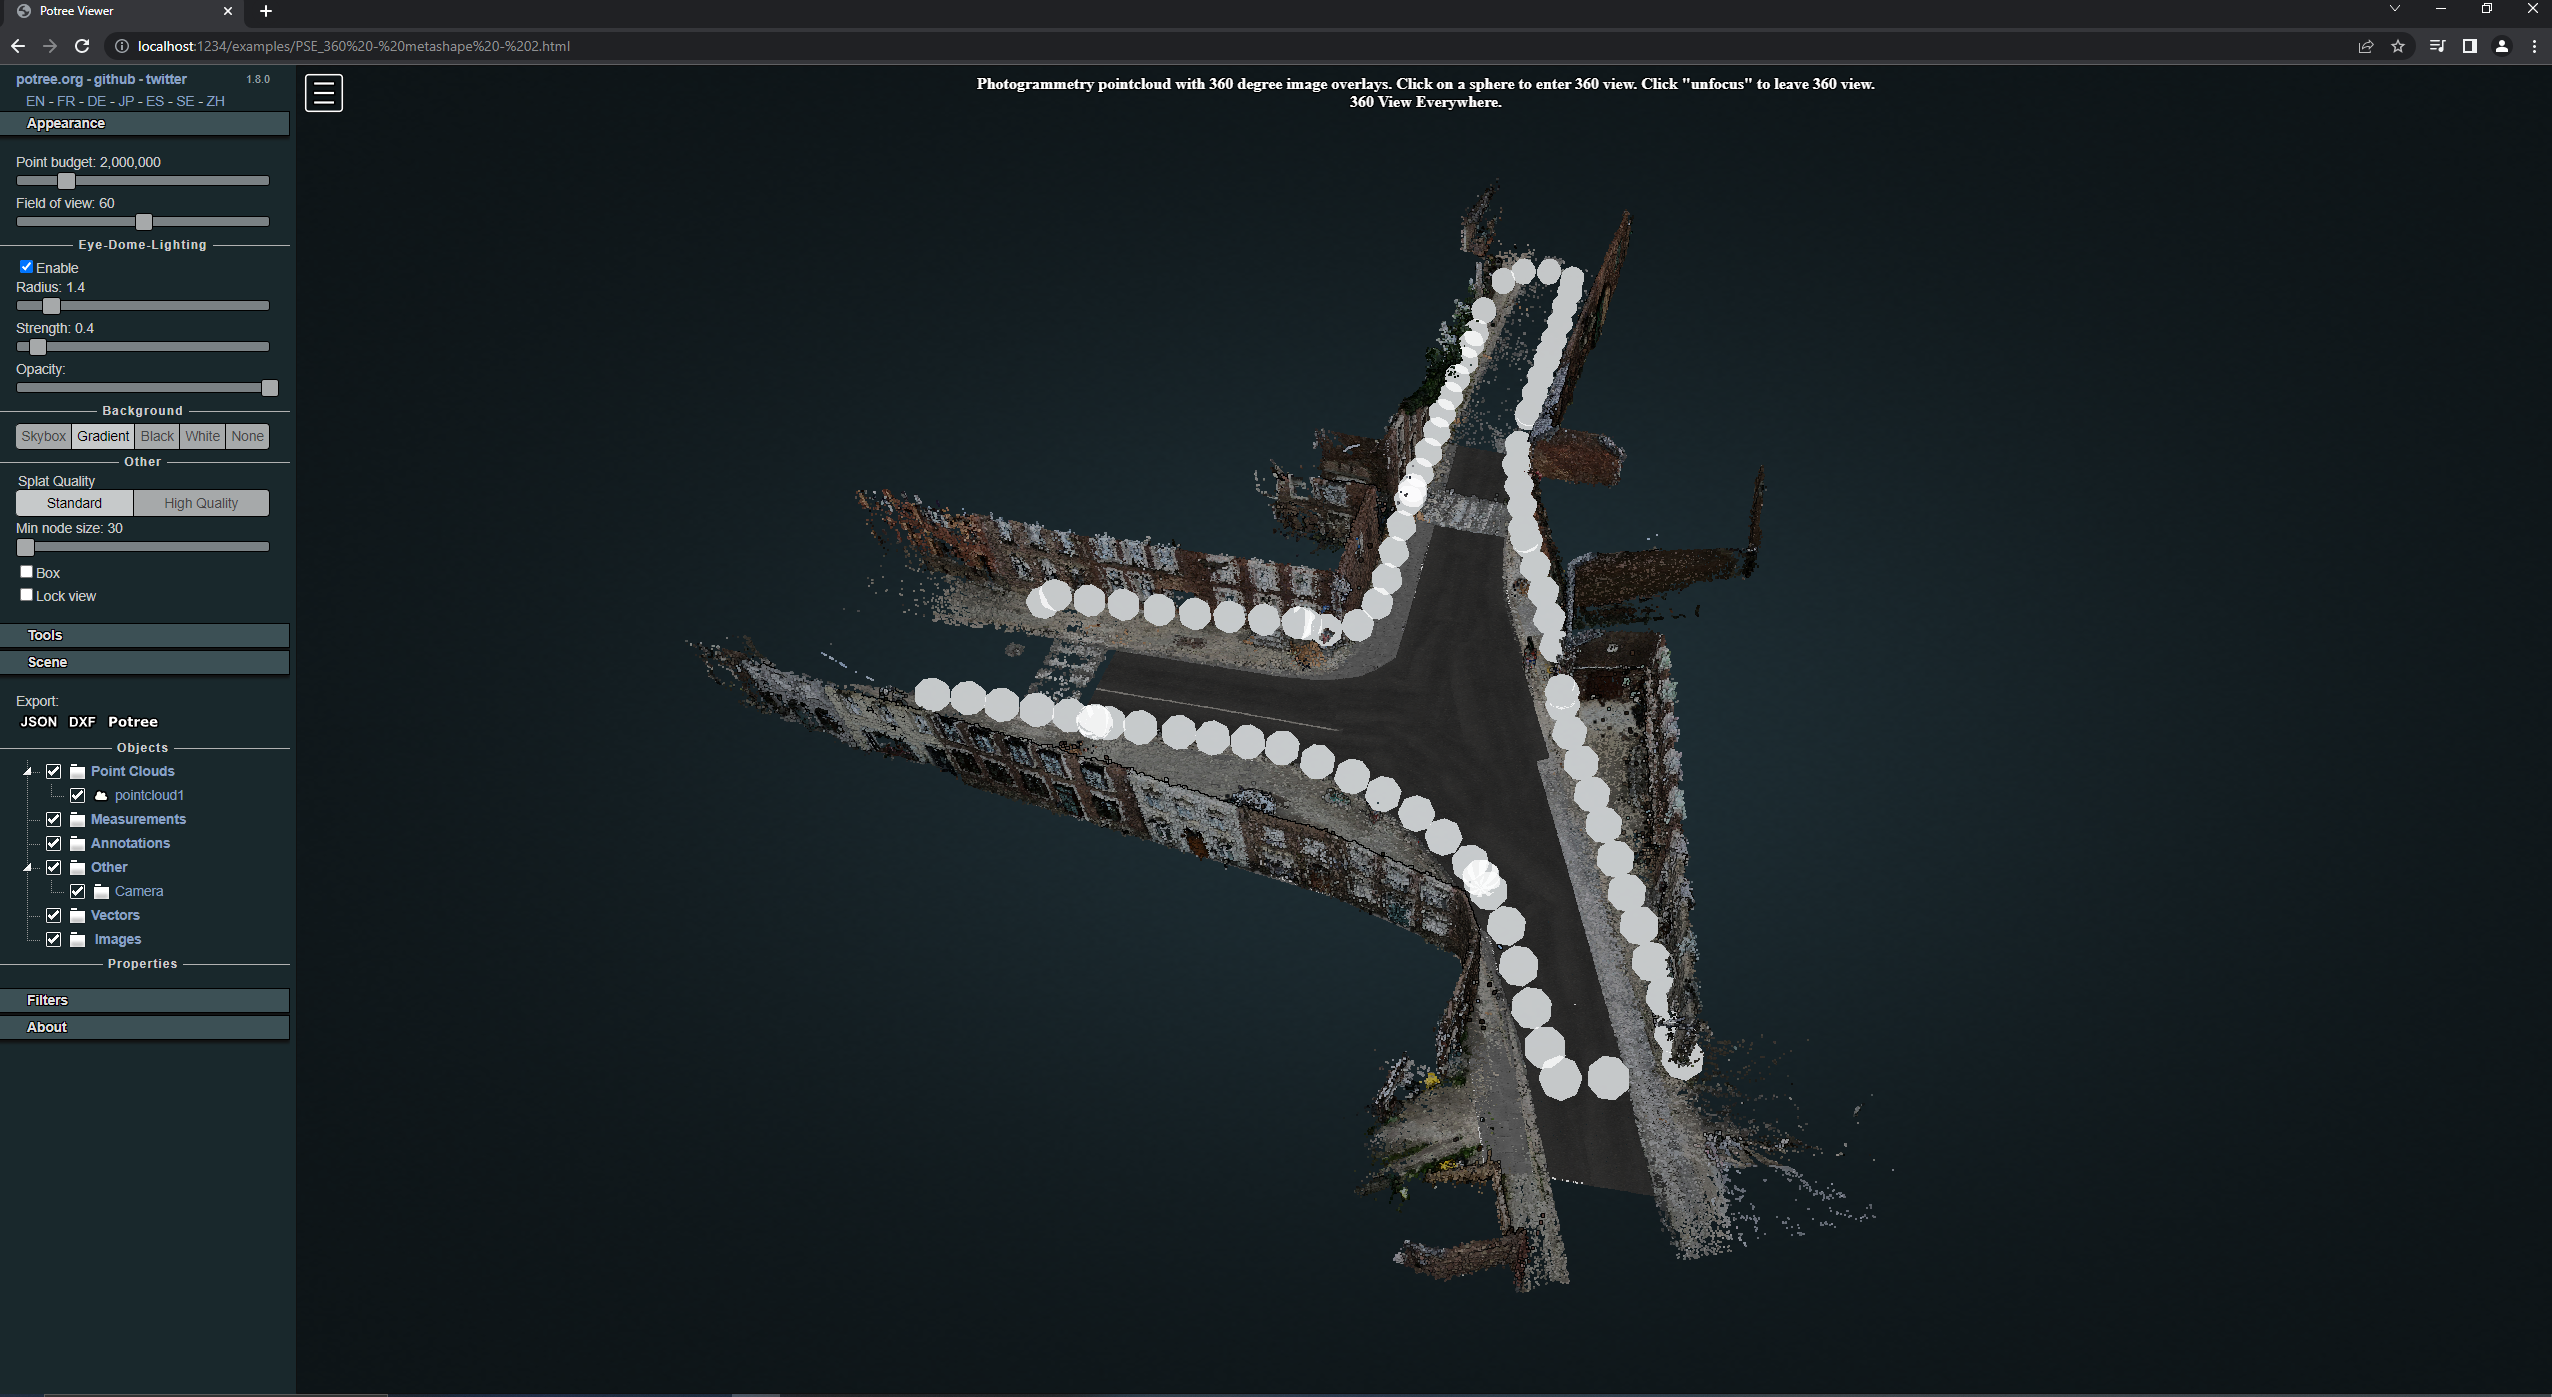Export scene as DXF
This screenshot has width=2552, height=1397.
tap(82, 722)
